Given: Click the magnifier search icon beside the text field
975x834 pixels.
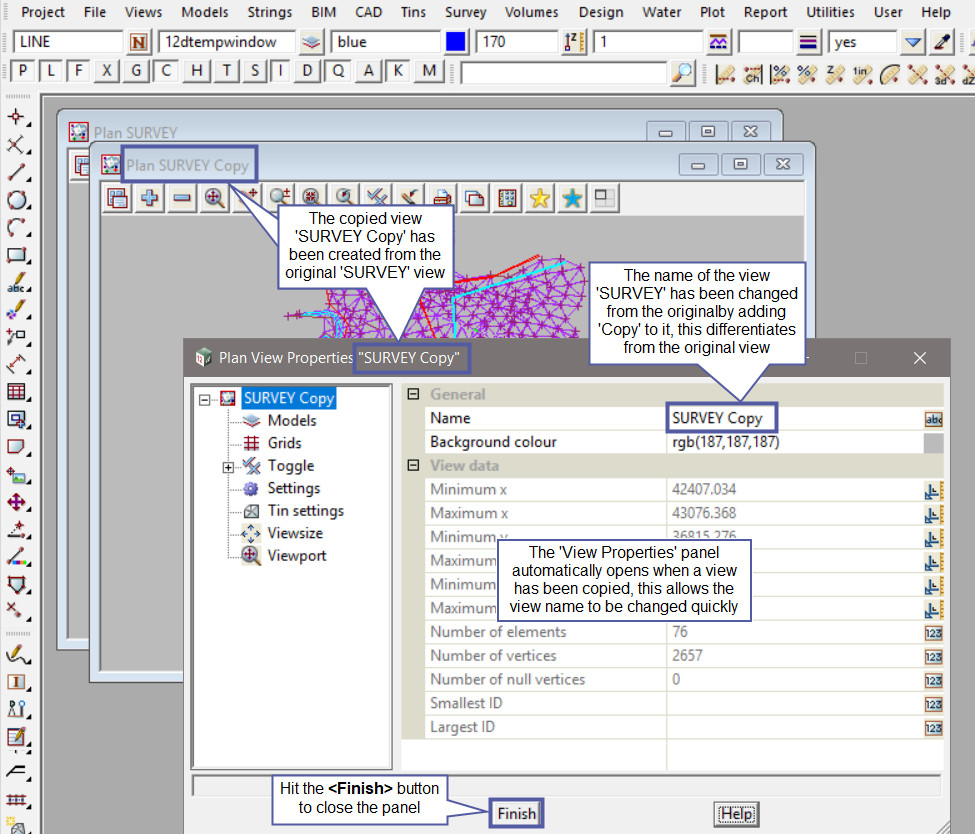Looking at the screenshot, I should [x=682, y=72].
